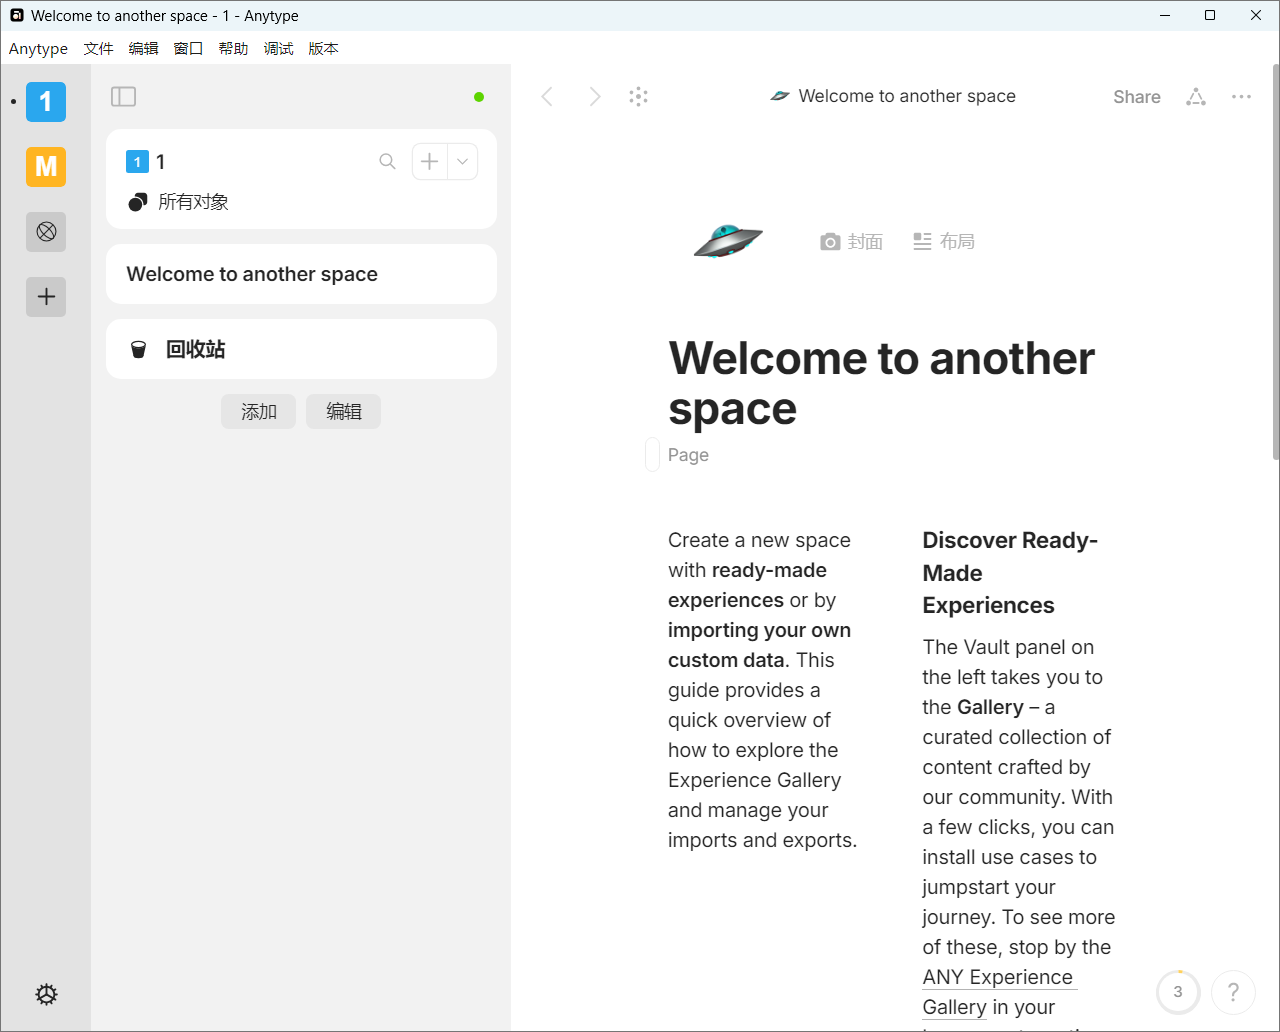
Task: Open the 窗口 menu
Action: (189, 48)
